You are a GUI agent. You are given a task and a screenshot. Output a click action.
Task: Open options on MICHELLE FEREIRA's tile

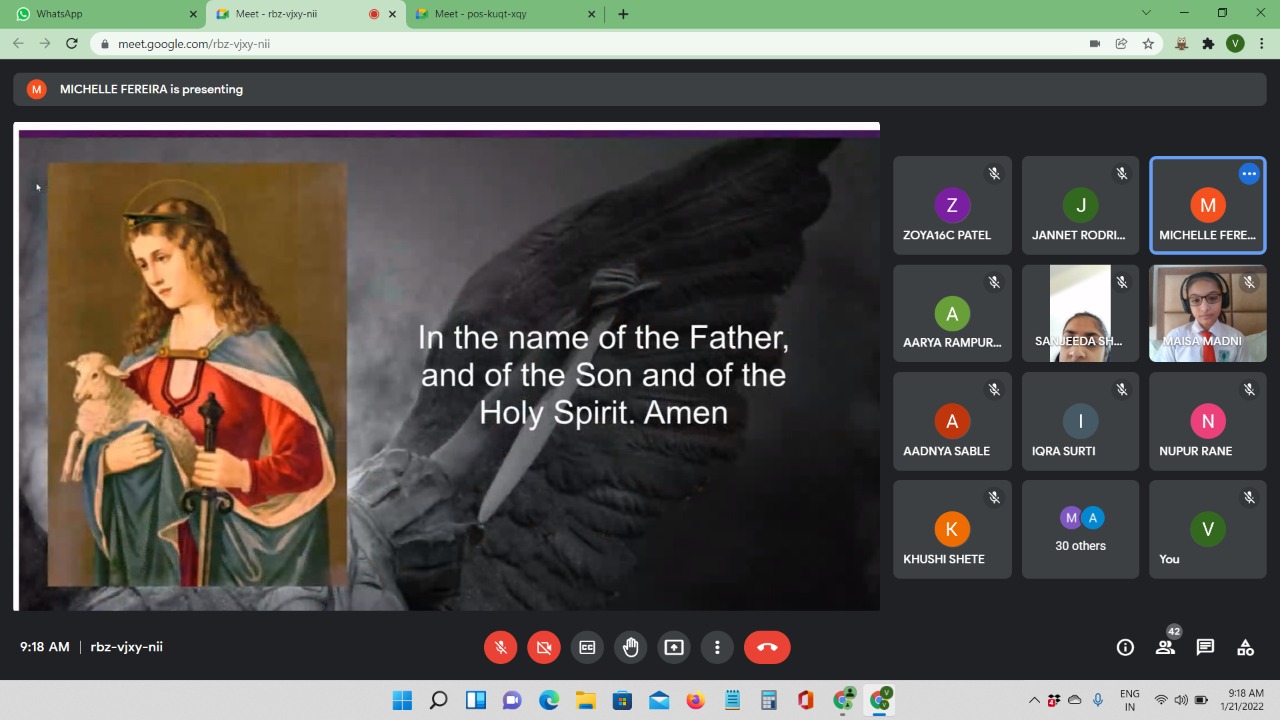pos(1249,174)
